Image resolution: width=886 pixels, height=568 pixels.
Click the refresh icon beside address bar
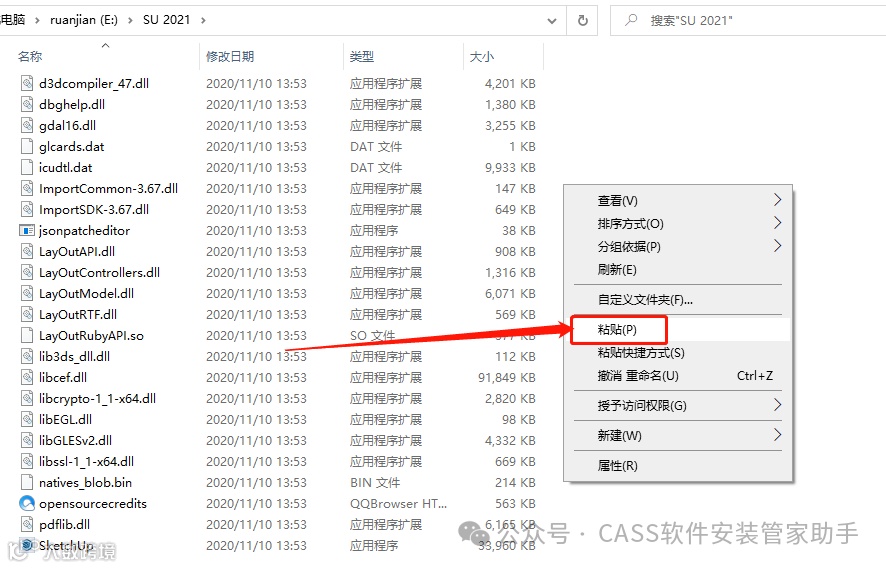583,20
